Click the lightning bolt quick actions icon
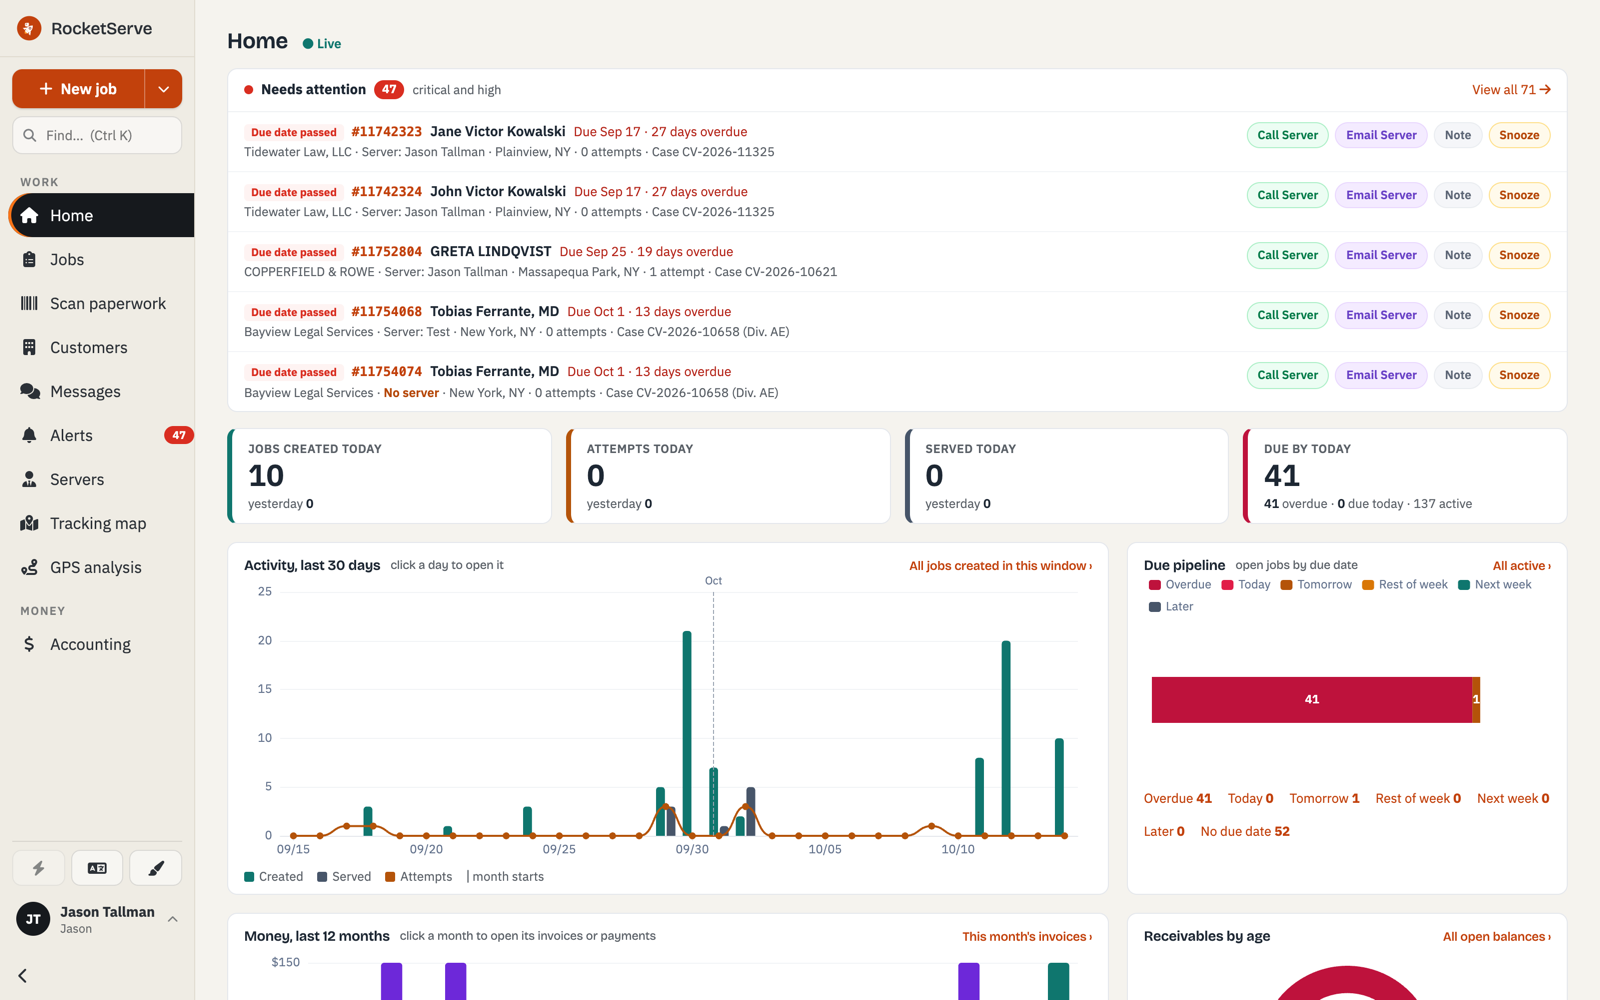Image resolution: width=1600 pixels, height=1000 pixels. [x=39, y=868]
